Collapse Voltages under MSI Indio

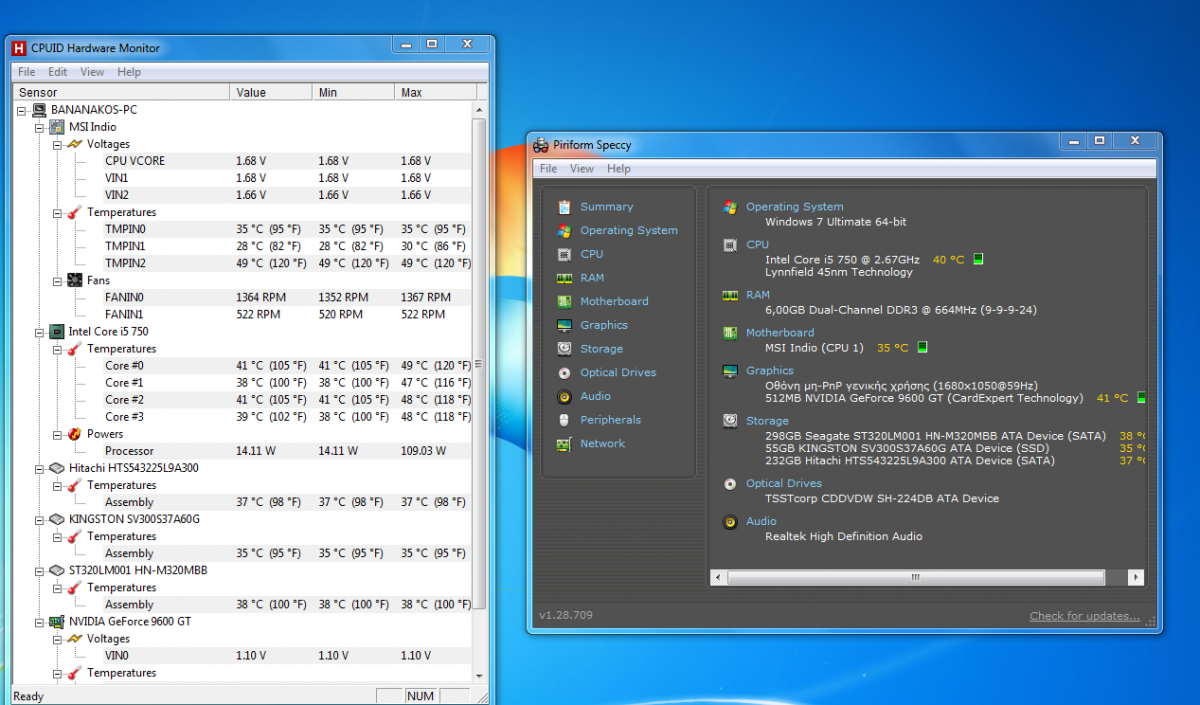click(58, 144)
